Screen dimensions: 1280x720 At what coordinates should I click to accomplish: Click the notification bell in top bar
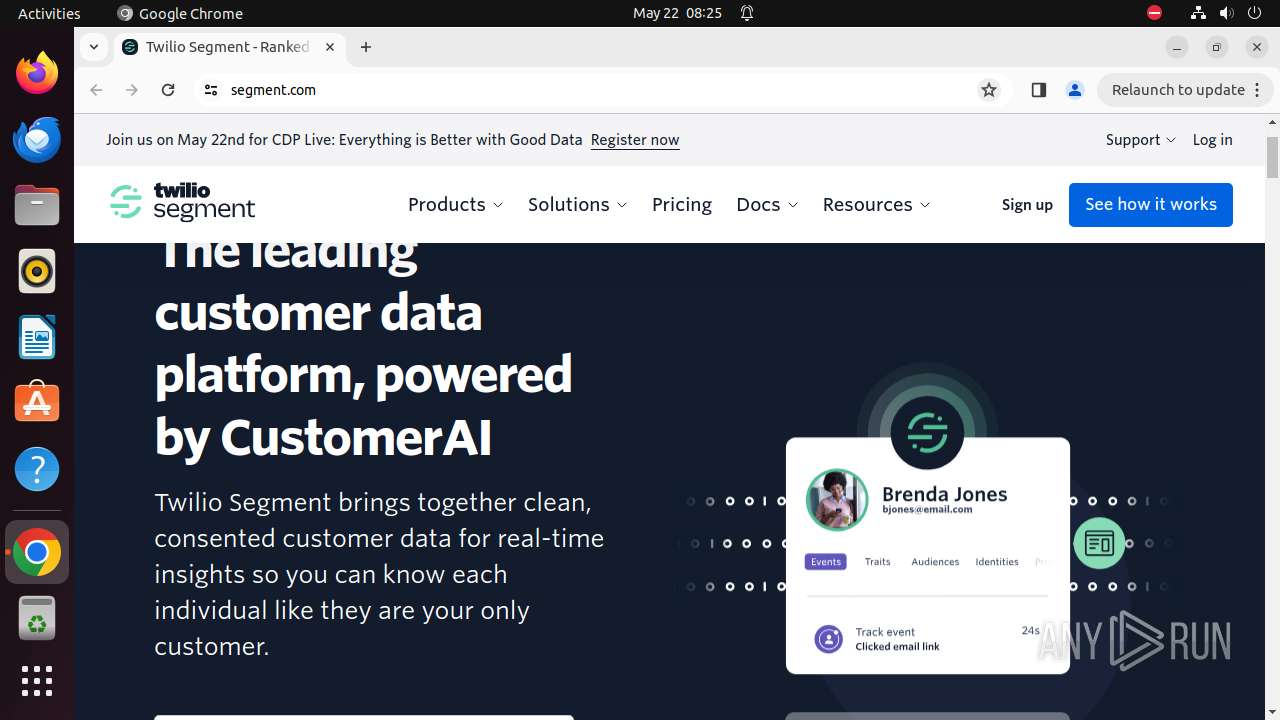click(x=747, y=13)
